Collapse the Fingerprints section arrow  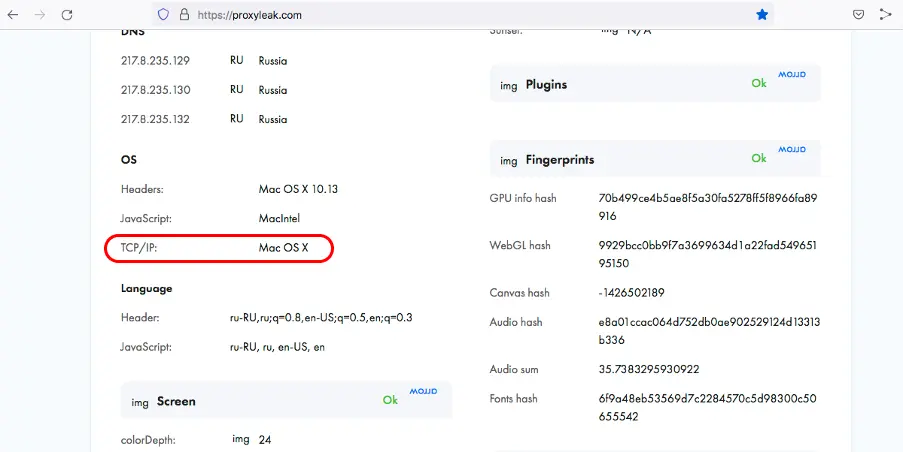tap(792, 150)
